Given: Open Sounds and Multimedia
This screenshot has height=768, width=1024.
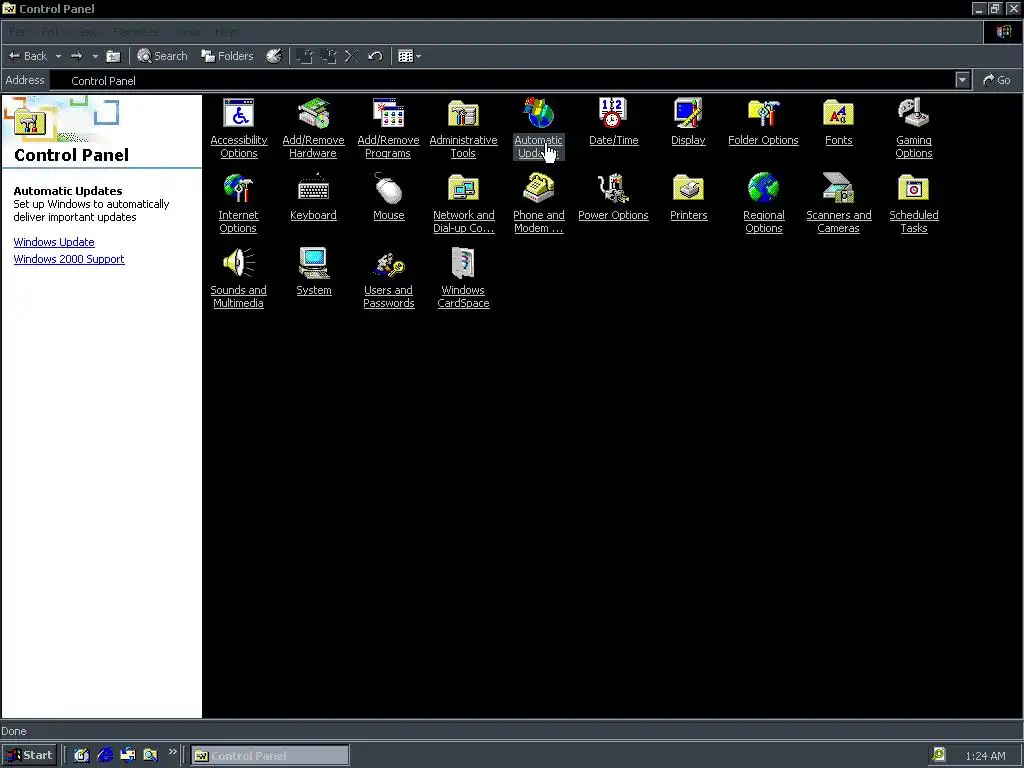Looking at the screenshot, I should [x=238, y=278].
